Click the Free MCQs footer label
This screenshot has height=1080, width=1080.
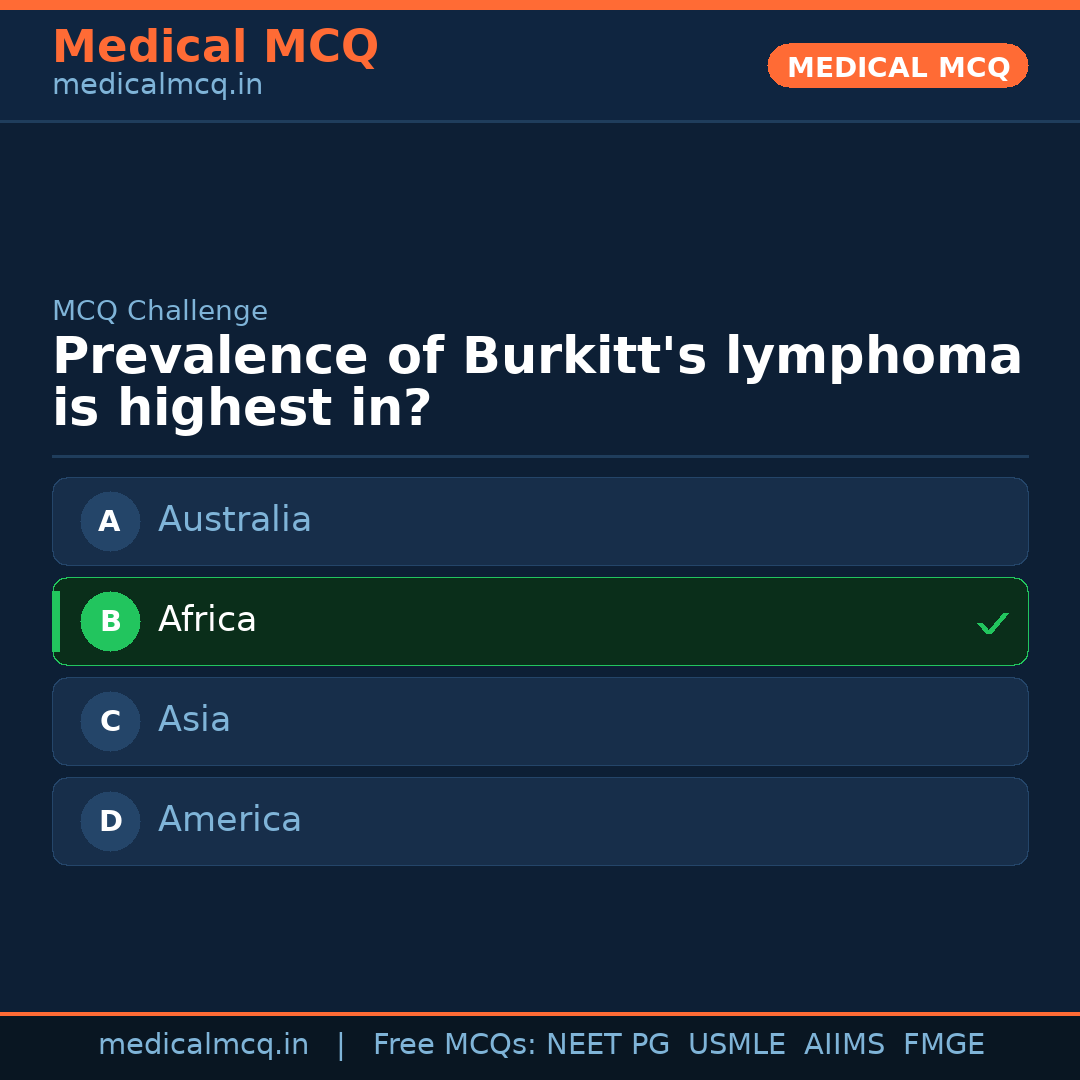454,1045
